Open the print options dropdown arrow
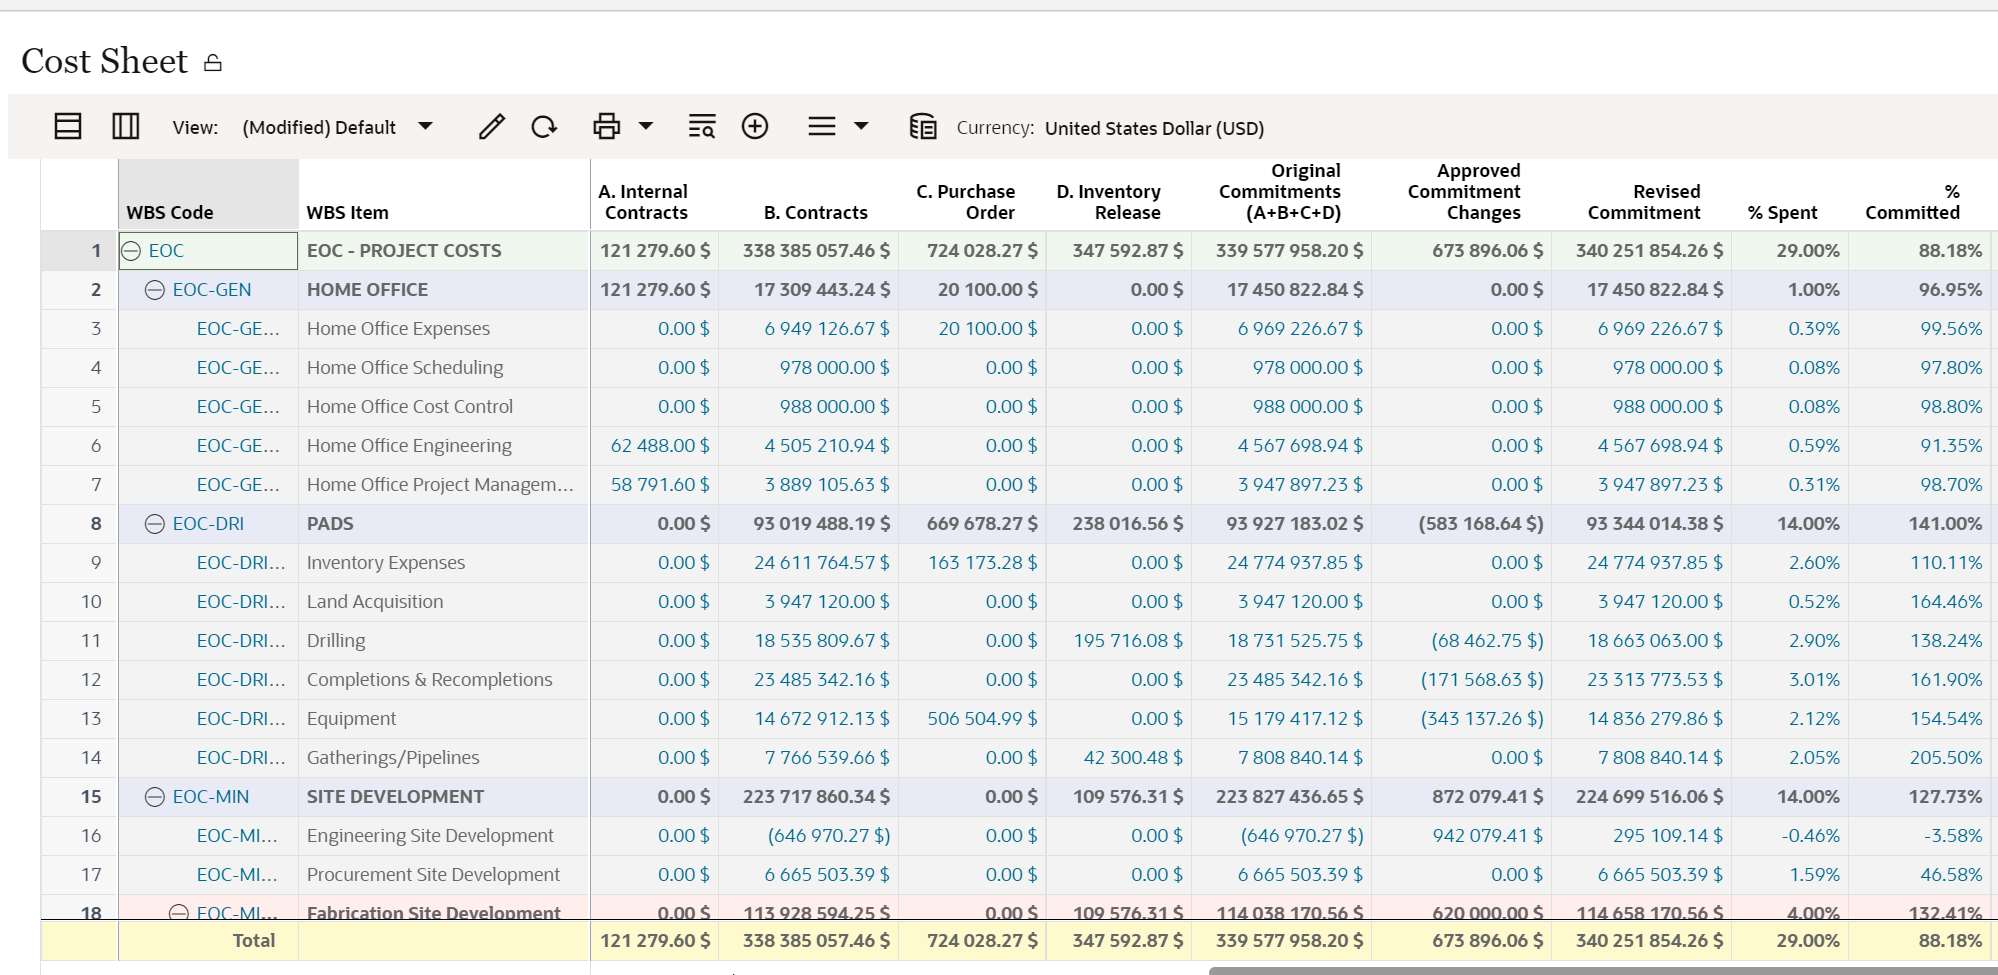Viewport: 1998px width, 975px height. [x=646, y=127]
